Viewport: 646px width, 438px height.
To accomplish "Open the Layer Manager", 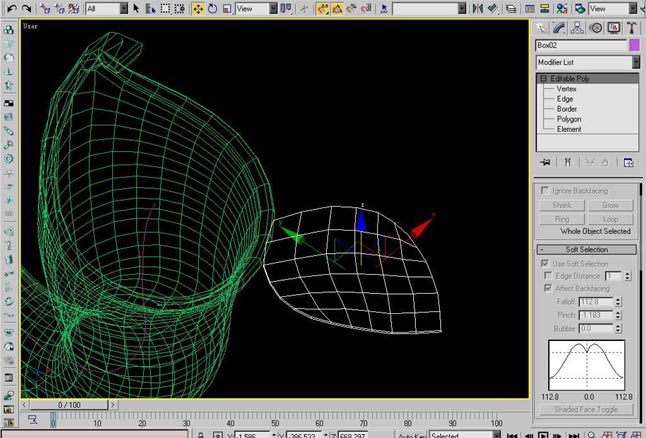I will click(x=511, y=8).
